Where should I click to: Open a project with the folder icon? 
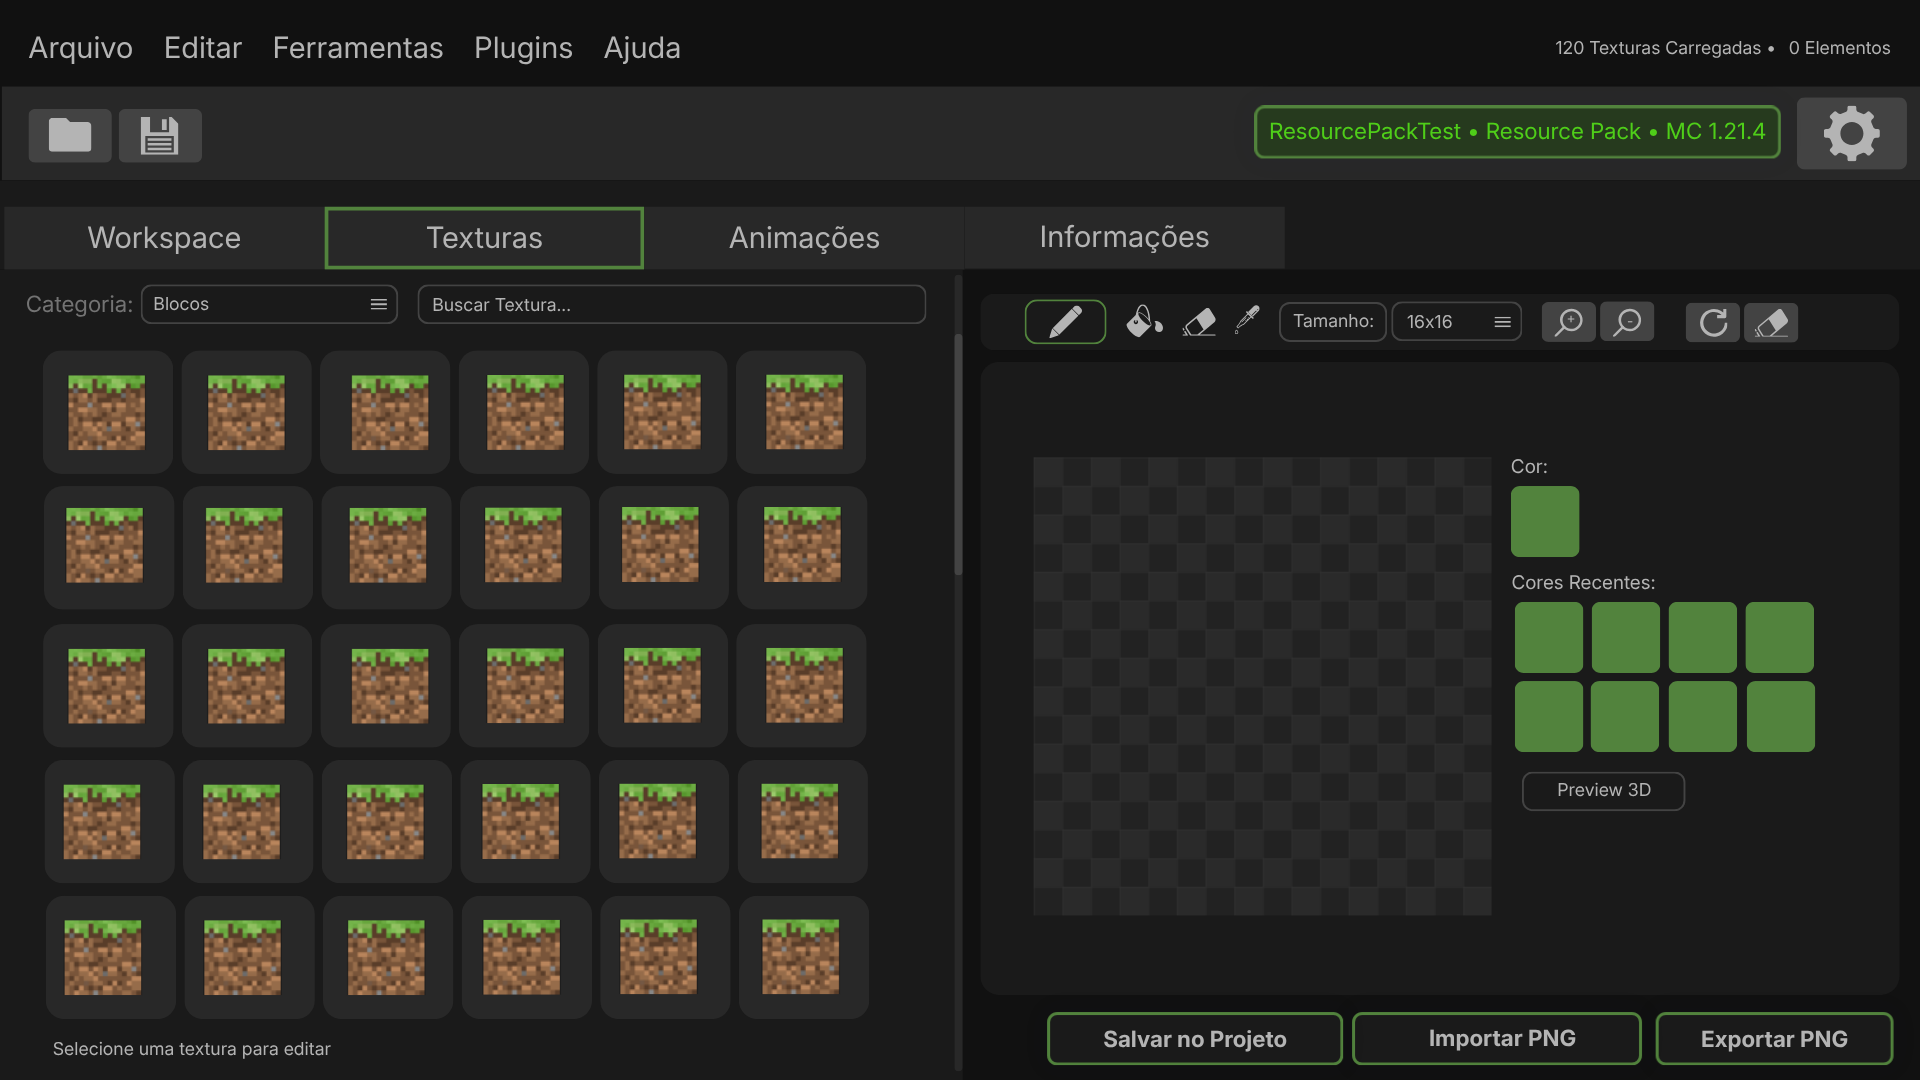69,135
